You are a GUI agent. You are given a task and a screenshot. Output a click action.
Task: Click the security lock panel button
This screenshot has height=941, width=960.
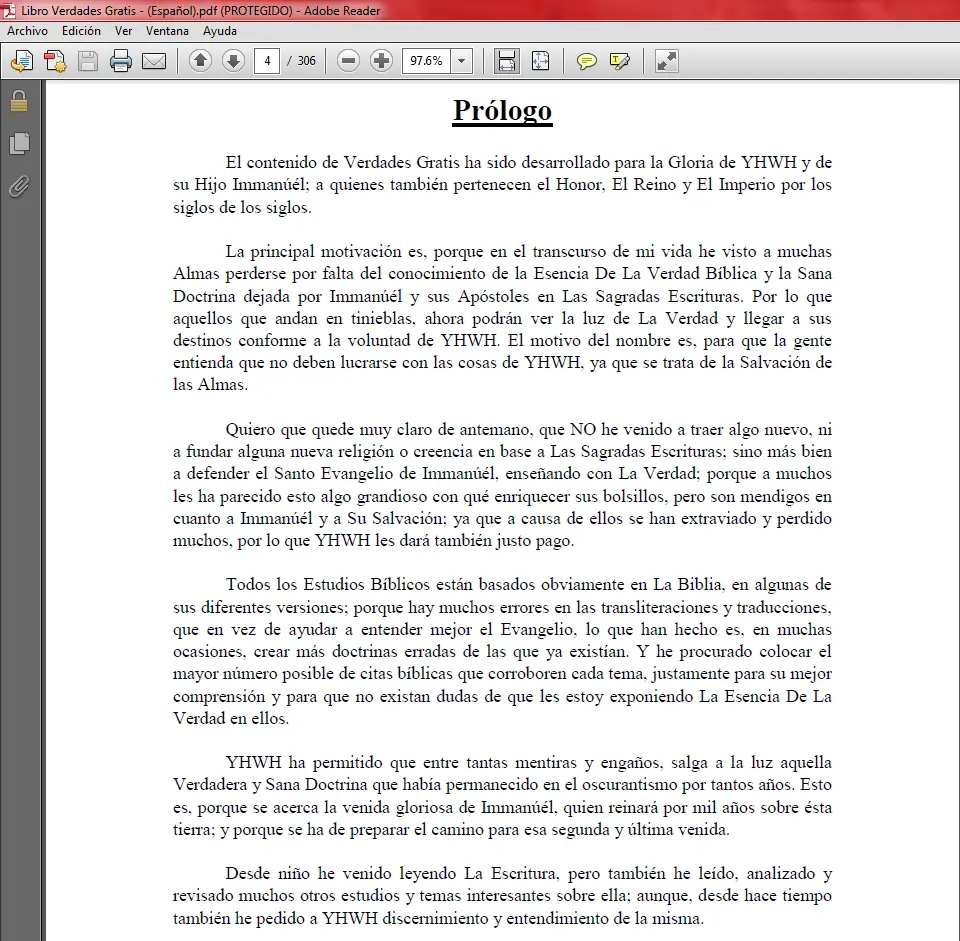click(x=19, y=101)
